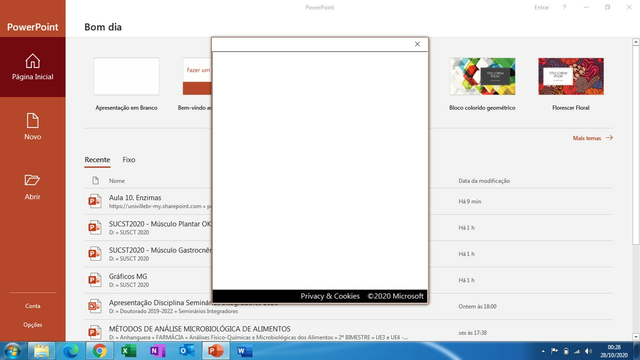Click the 'sex às 17:38' modification time
The height and width of the screenshot is (360, 640).
pos(472,333)
